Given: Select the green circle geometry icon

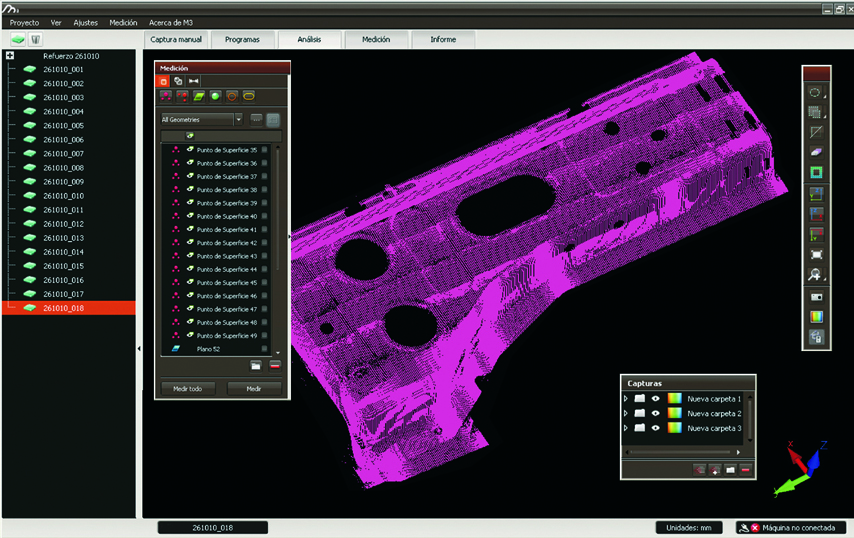Looking at the screenshot, I should (215, 97).
